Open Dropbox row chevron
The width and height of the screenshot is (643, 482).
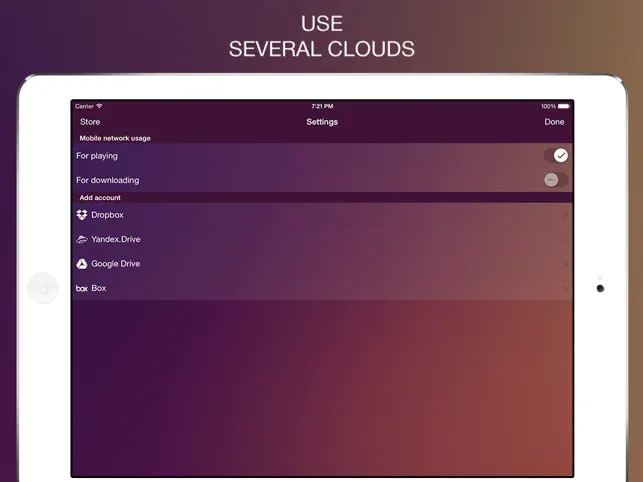(565, 215)
